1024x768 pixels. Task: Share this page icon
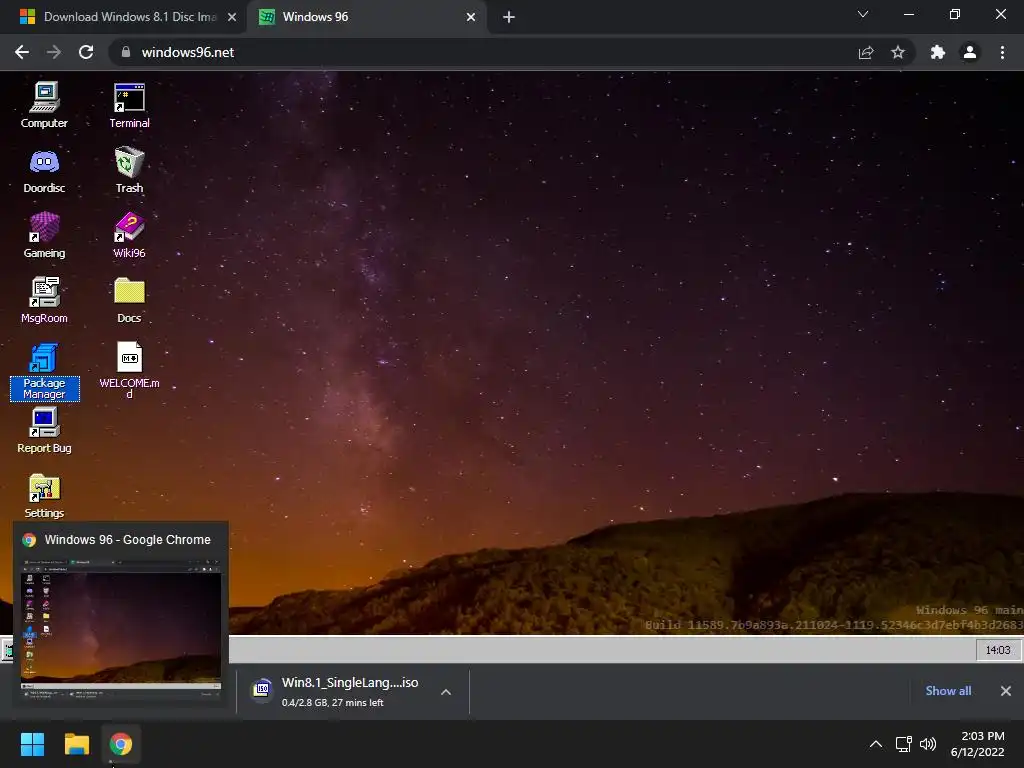[x=866, y=52]
